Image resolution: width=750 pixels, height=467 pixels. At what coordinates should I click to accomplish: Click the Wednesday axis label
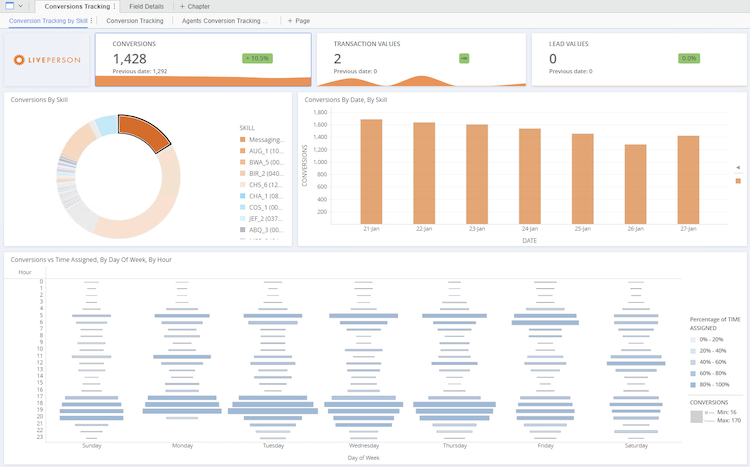pyautogui.click(x=364, y=445)
